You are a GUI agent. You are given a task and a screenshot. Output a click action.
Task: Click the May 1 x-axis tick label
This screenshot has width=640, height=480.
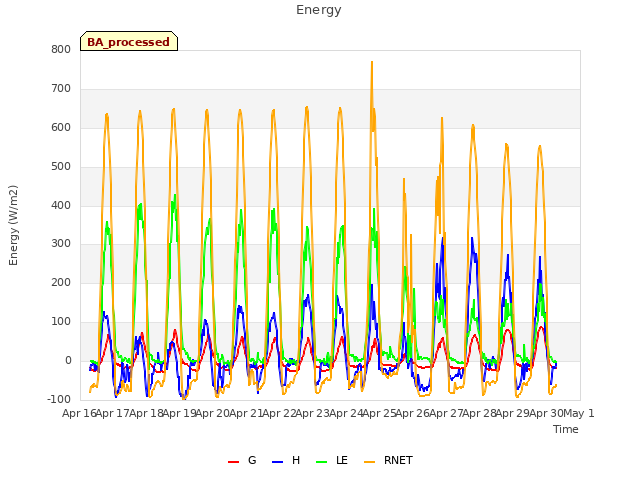pyautogui.click(x=578, y=413)
